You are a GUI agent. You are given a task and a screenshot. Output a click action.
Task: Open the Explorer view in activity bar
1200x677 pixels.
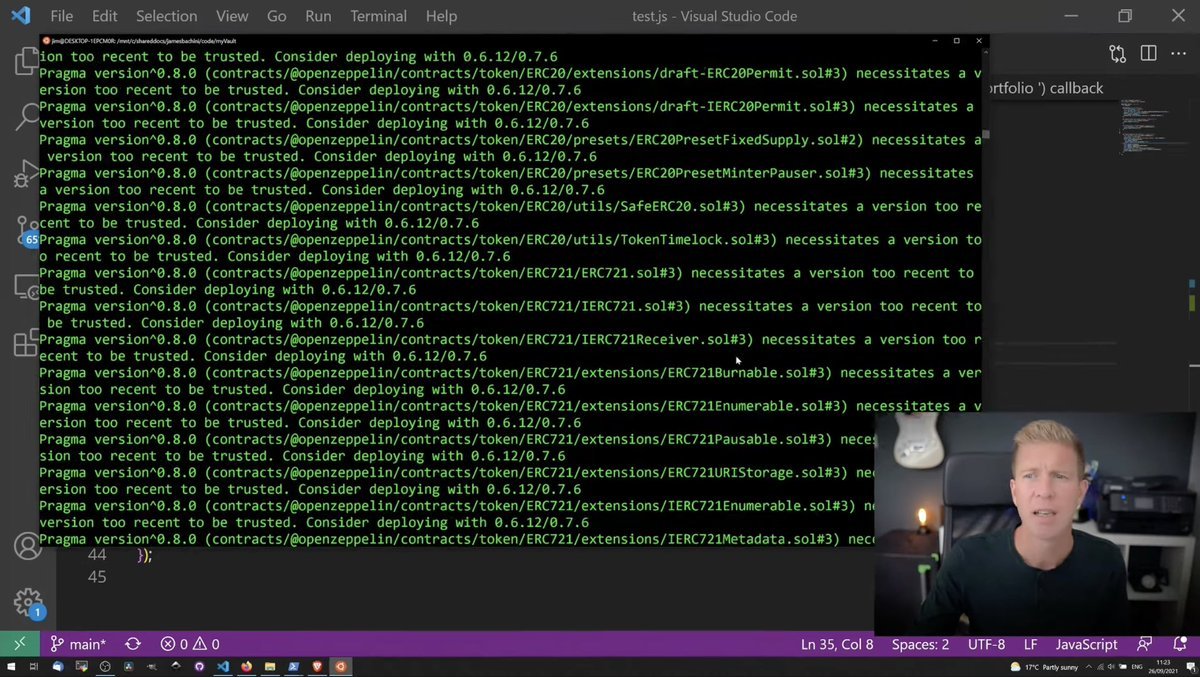(26, 63)
